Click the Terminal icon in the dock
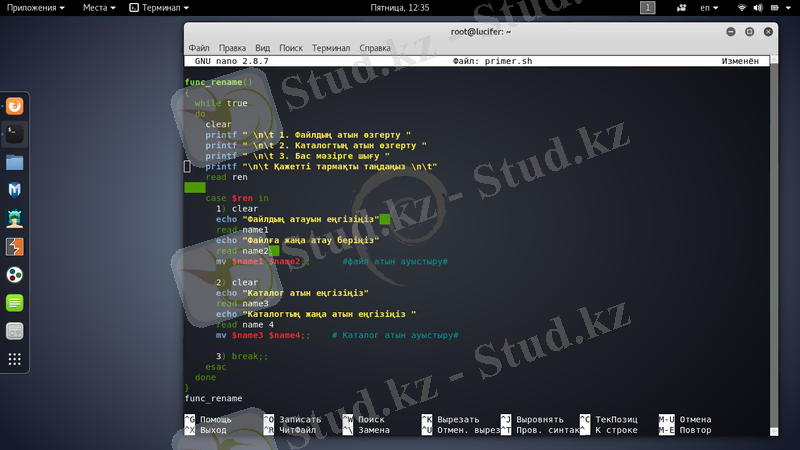800x450 pixels. [x=15, y=133]
